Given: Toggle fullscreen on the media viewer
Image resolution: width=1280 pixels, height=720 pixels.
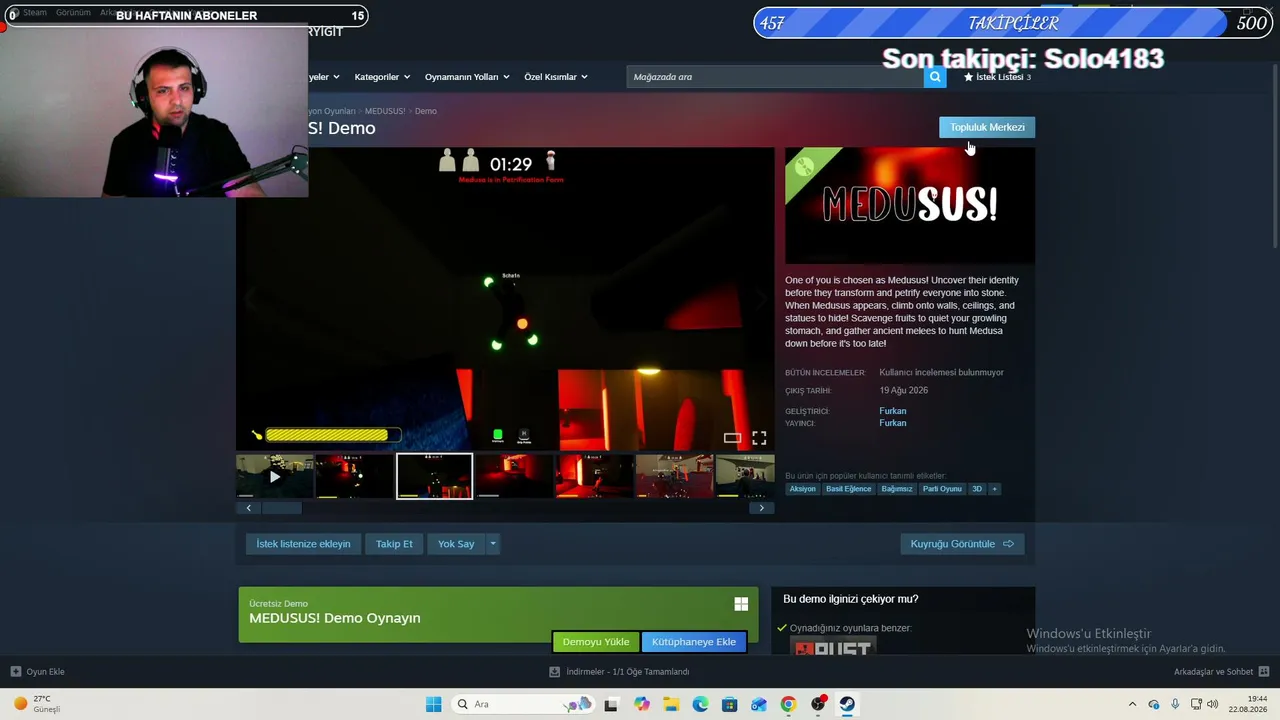Looking at the screenshot, I should 759,438.
